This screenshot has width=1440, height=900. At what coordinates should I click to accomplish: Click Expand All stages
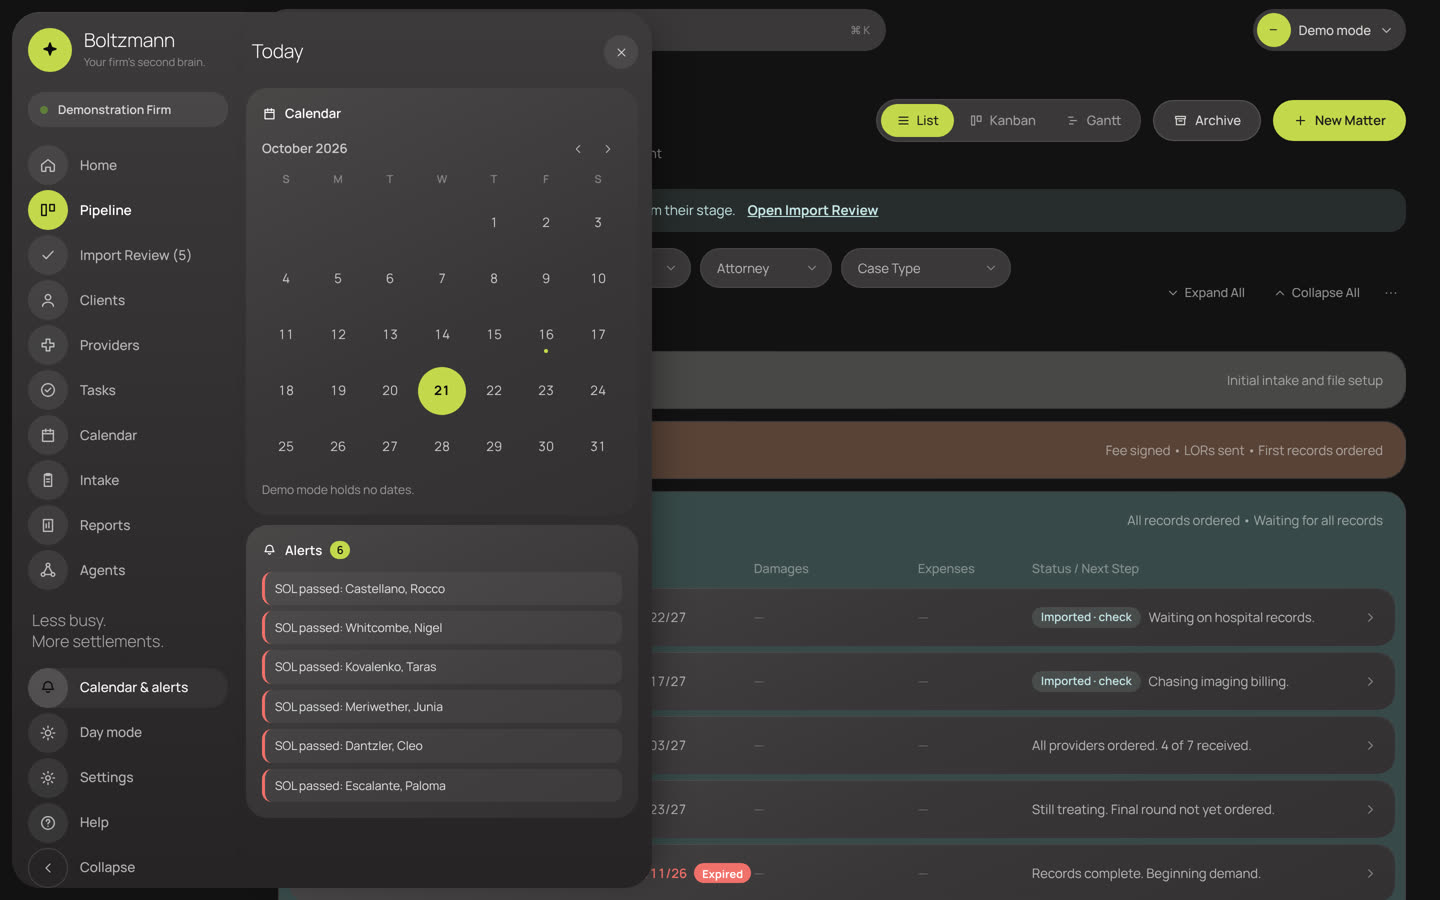(x=1206, y=293)
